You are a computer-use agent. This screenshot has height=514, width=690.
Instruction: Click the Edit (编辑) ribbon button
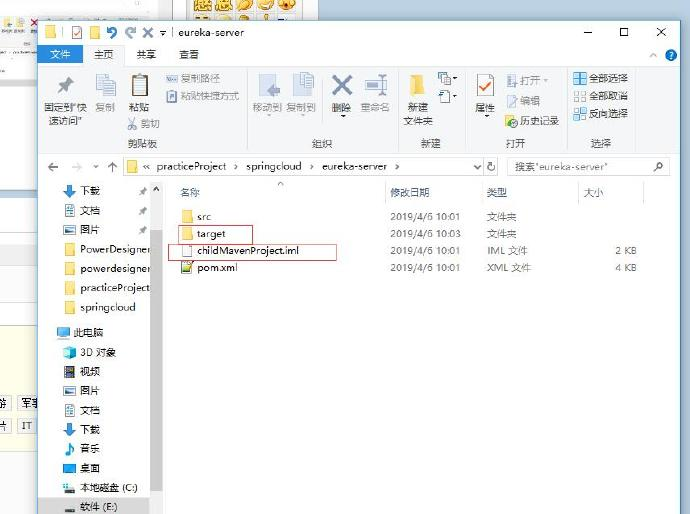click(523, 101)
